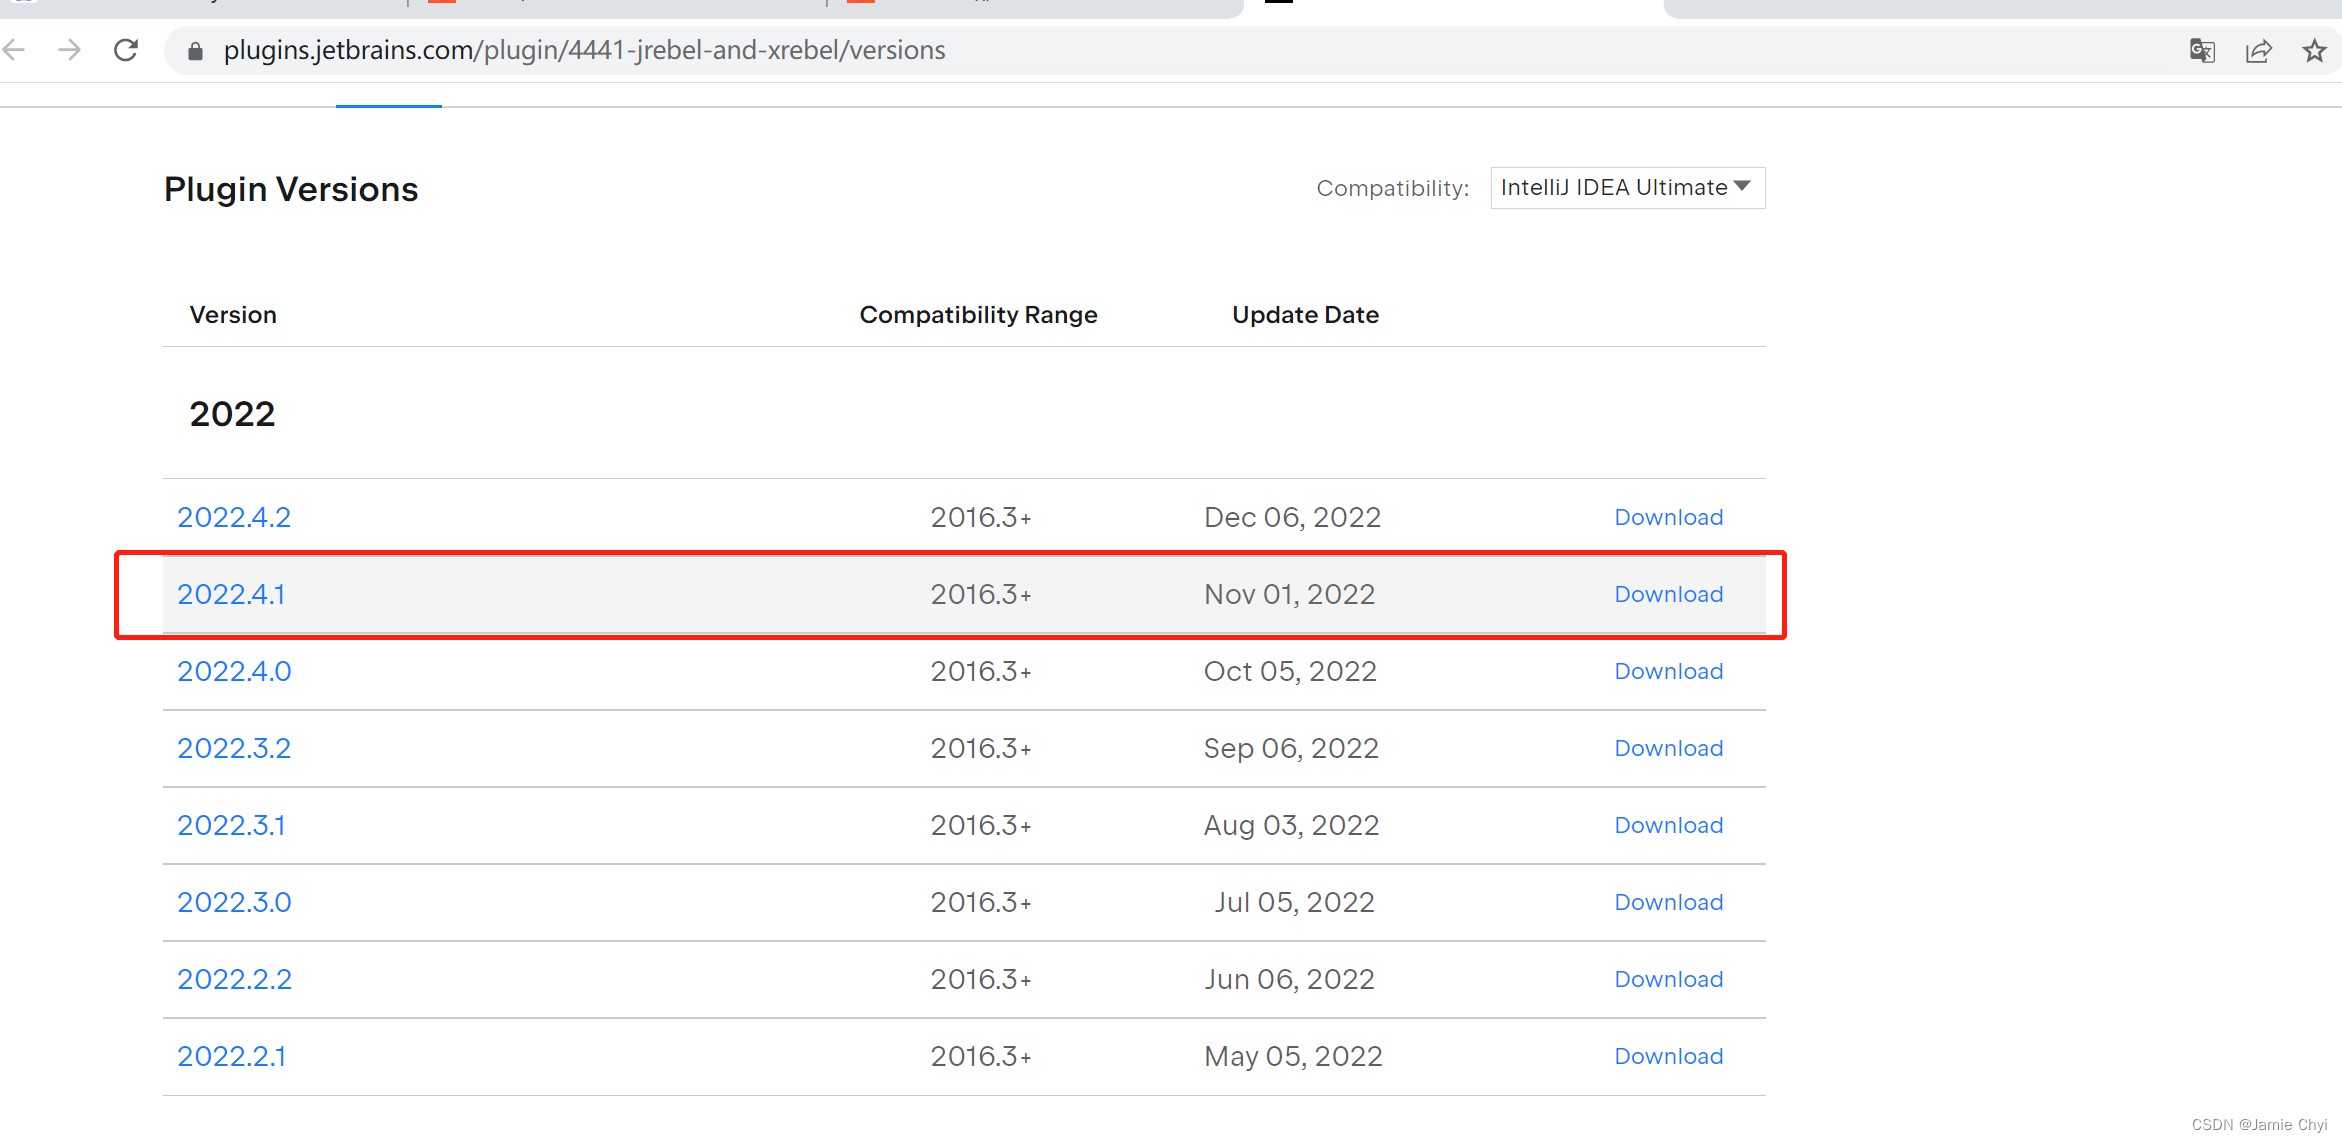Open the IntelliJ IDEA Ultimate compatibility dropdown

coord(1627,188)
